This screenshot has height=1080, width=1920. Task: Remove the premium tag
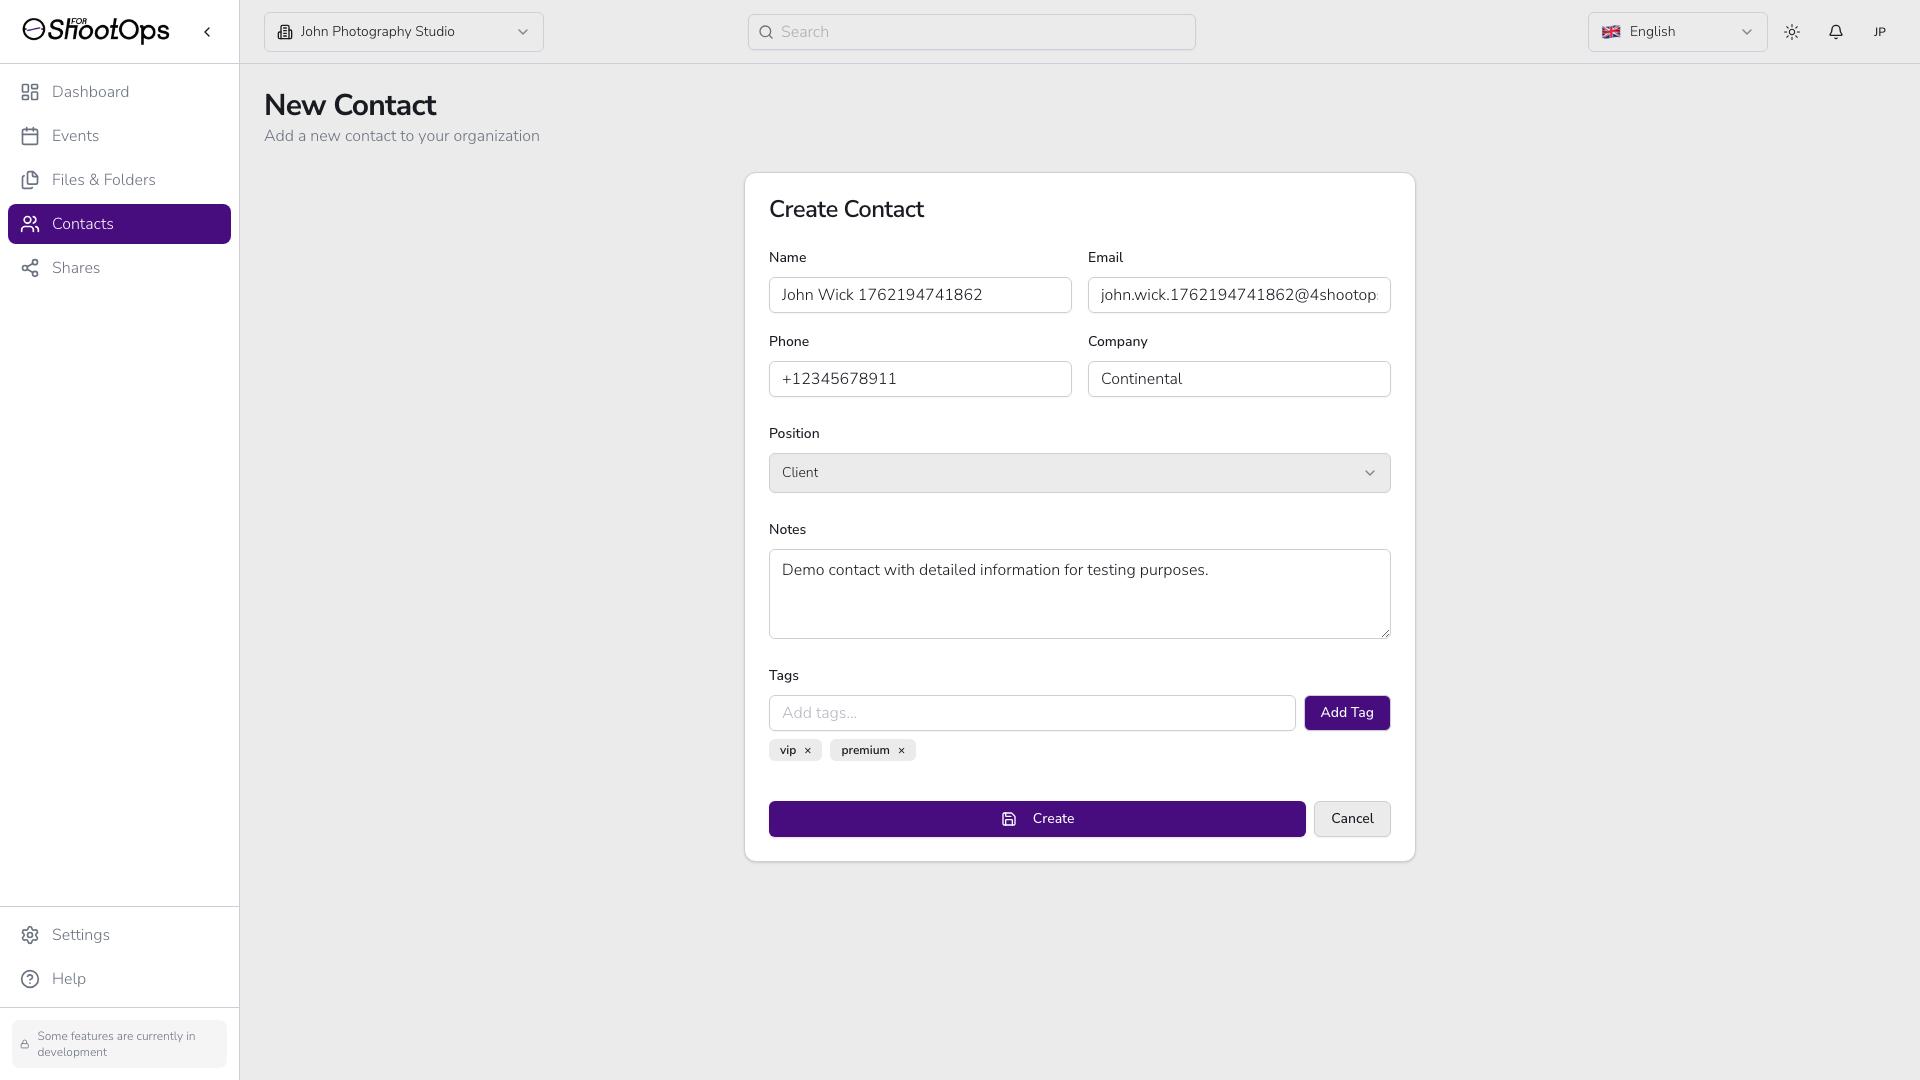coord(901,751)
